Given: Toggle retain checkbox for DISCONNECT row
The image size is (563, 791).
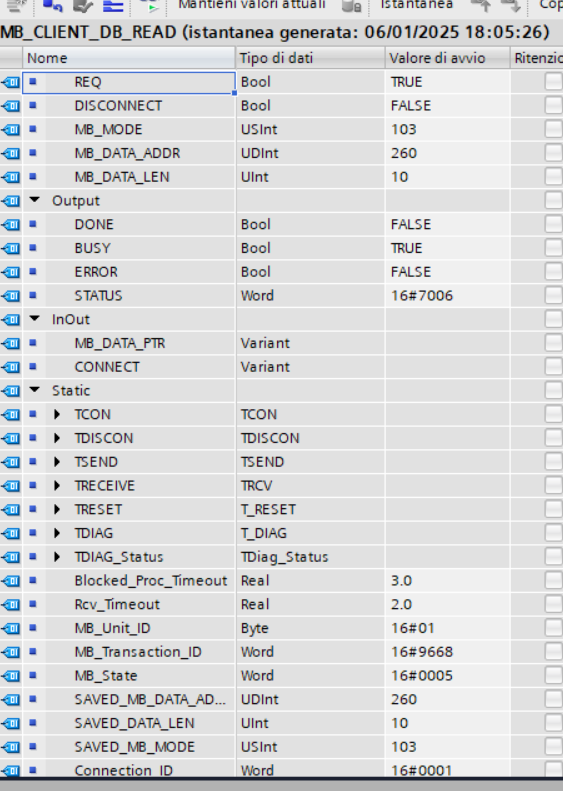Looking at the screenshot, I should click(553, 105).
